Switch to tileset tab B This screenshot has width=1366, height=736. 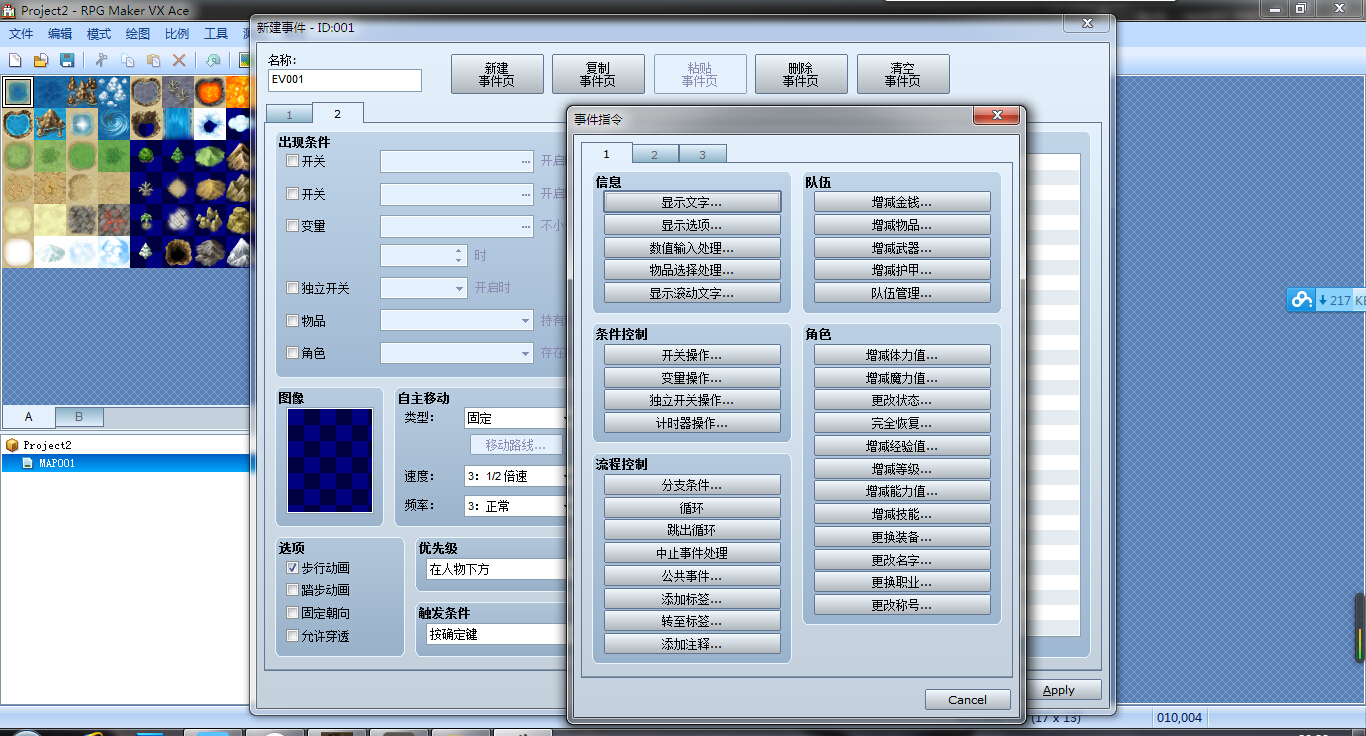click(79, 417)
